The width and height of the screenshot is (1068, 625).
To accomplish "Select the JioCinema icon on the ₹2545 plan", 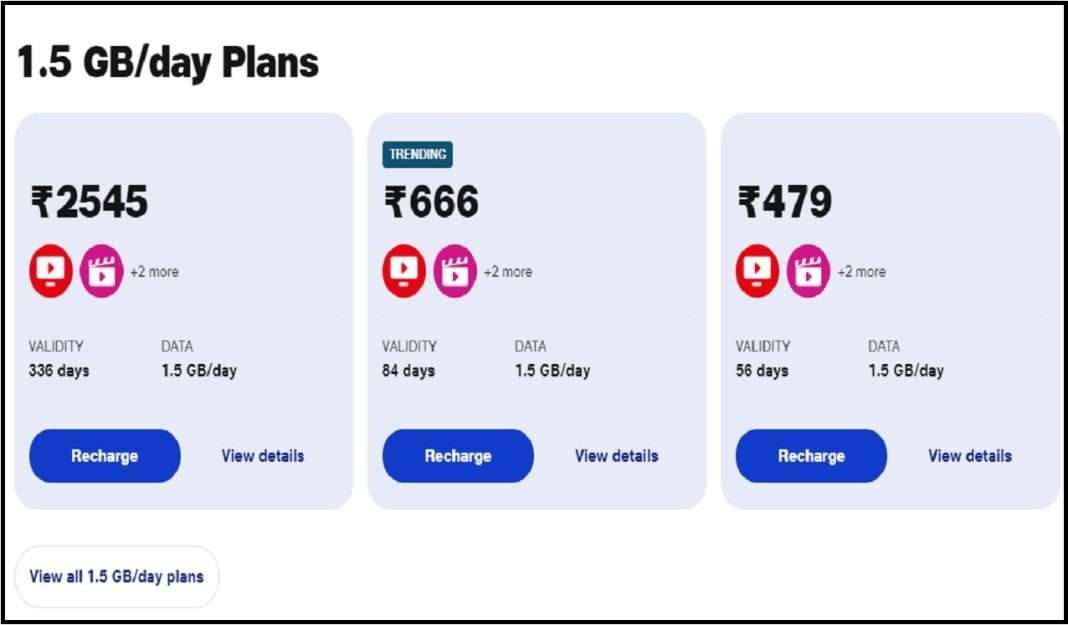I will [x=99, y=270].
